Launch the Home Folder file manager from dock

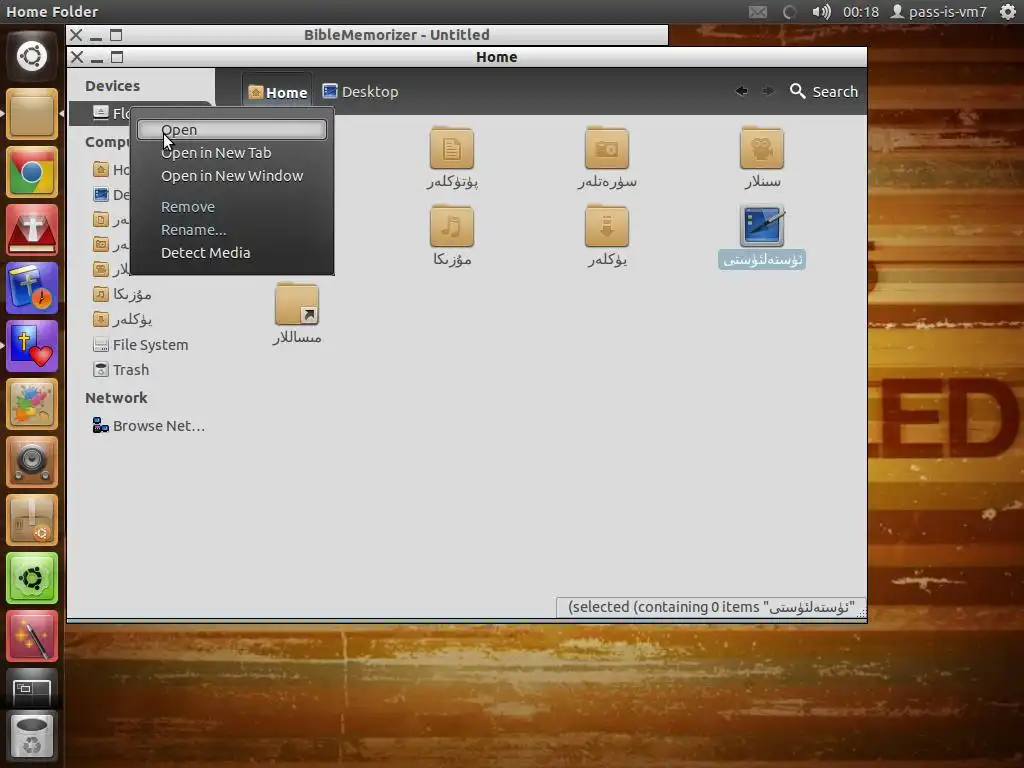click(31, 114)
